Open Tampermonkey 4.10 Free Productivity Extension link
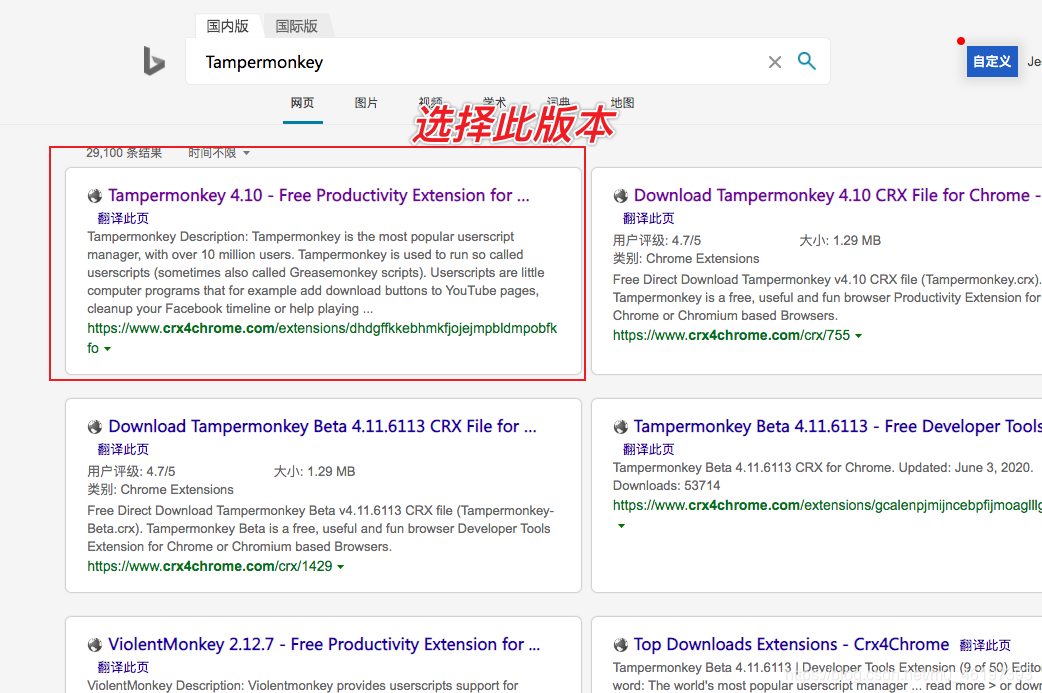Screen dimensions: 1042x693 pyautogui.click(x=319, y=195)
